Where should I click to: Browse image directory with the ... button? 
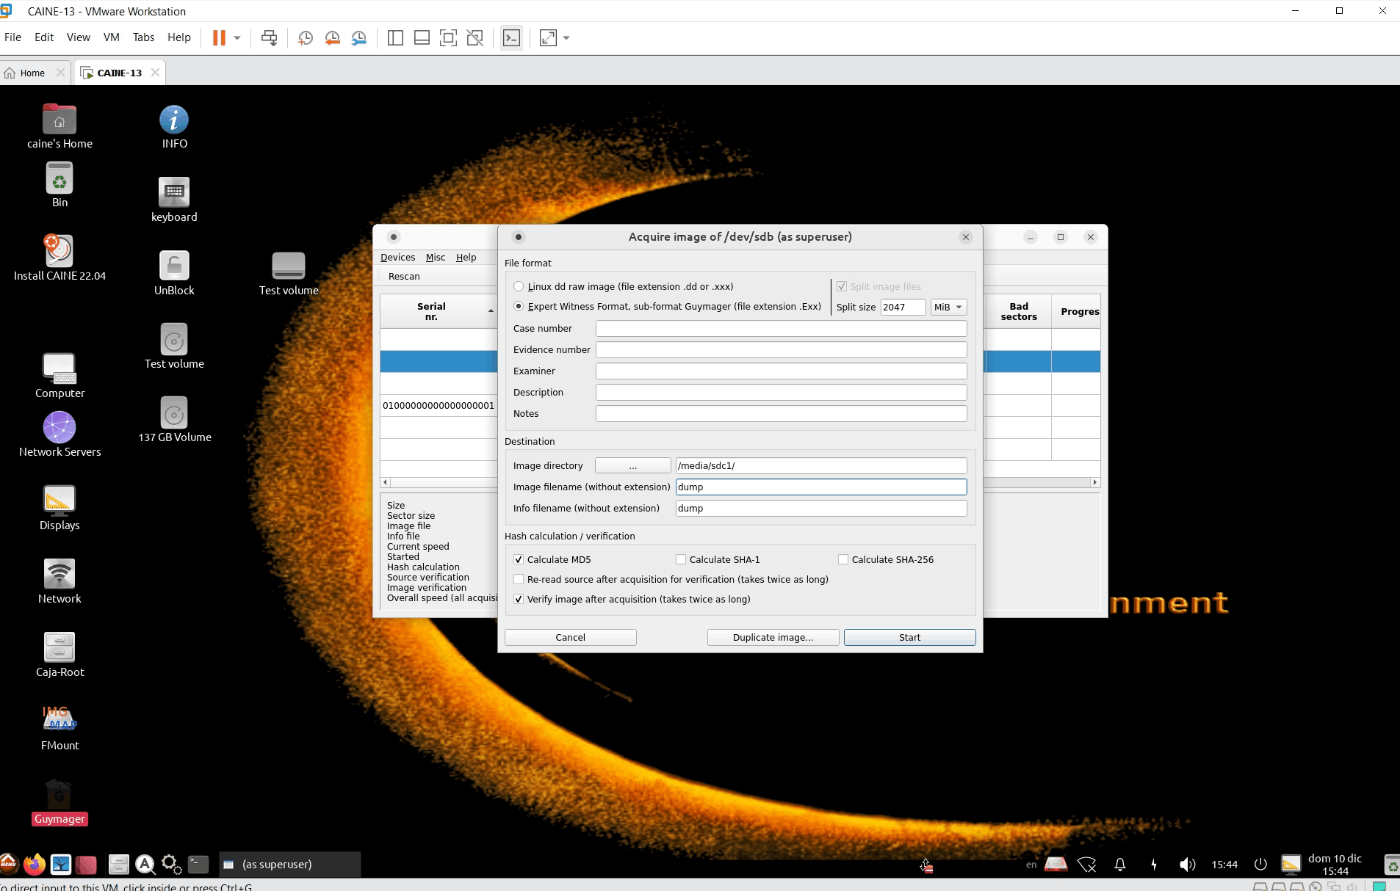(x=632, y=465)
